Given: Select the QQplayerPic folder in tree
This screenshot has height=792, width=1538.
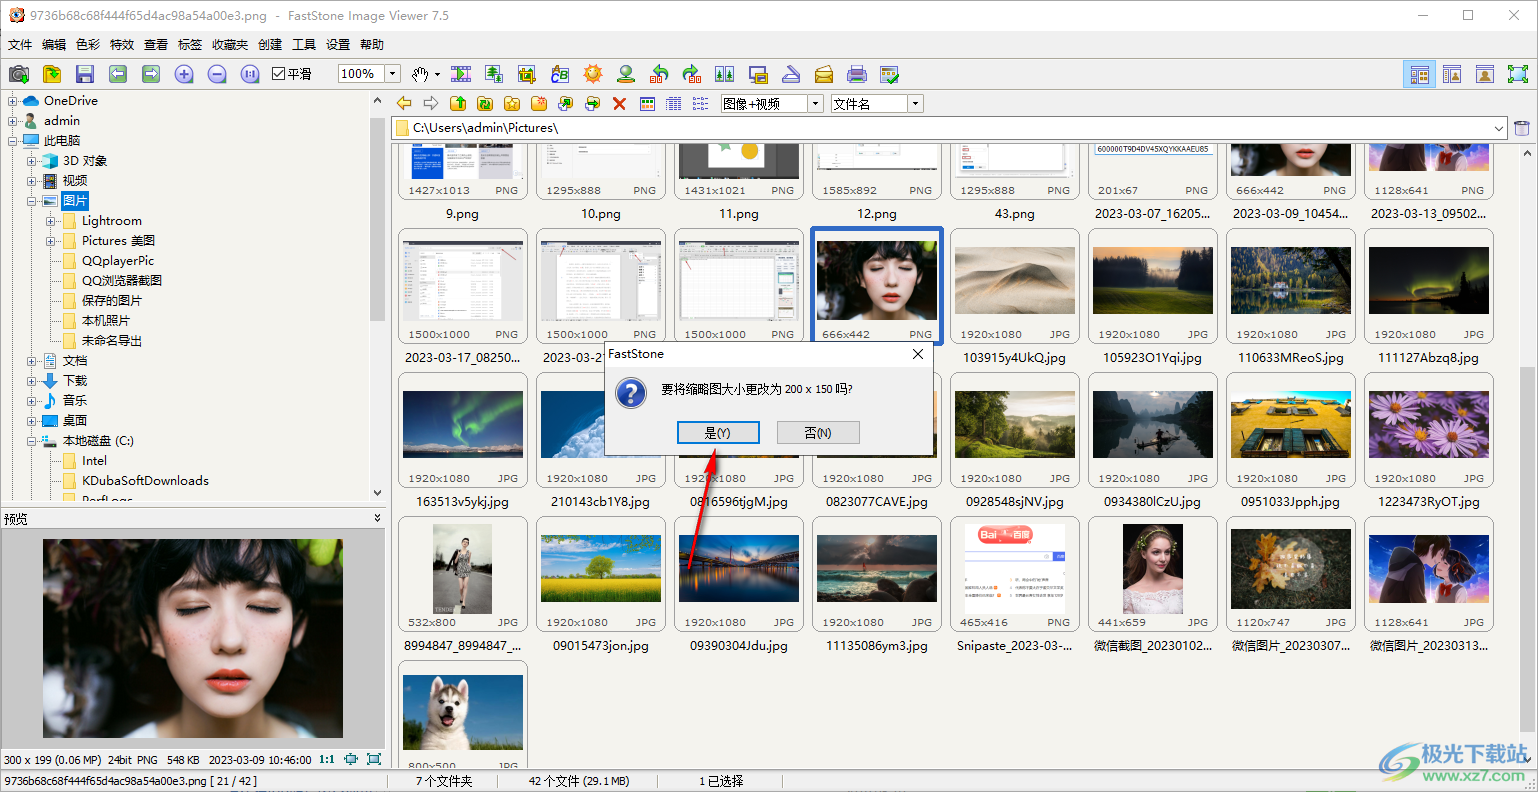Looking at the screenshot, I should click(x=118, y=261).
